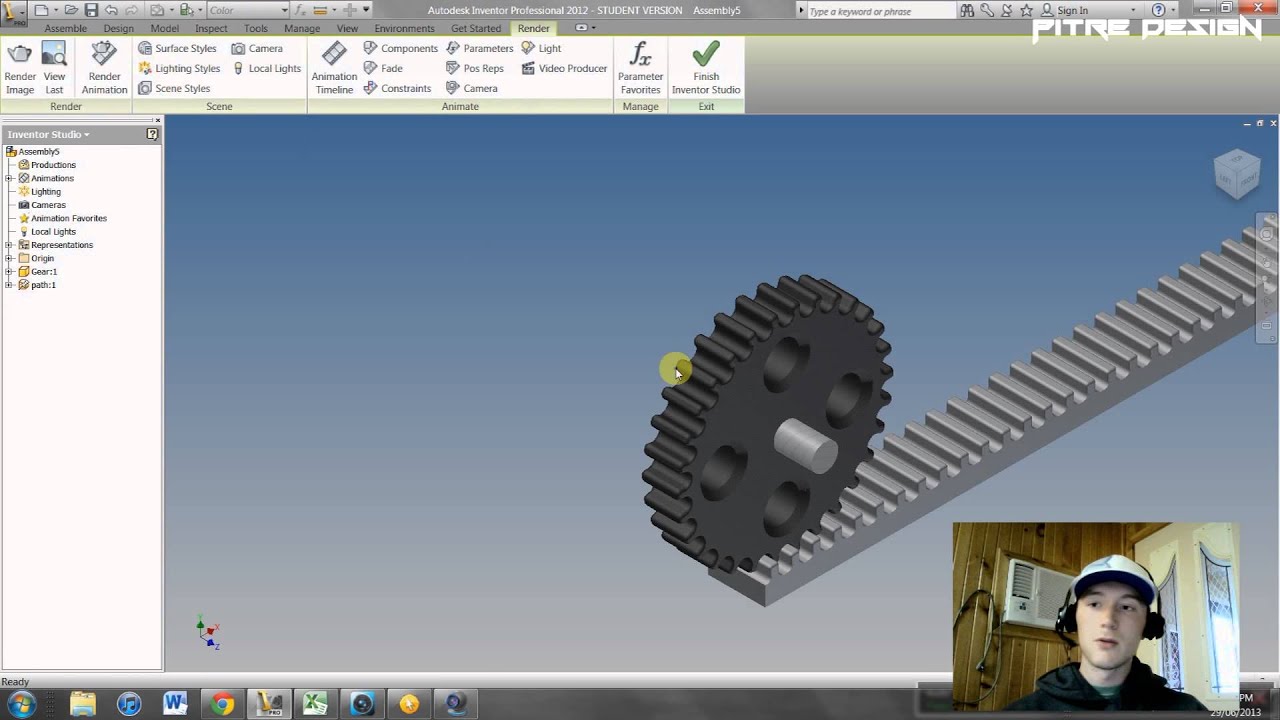Viewport: 1280px width, 720px height.
Task: Open Google Chrome from the taskbar
Action: [x=222, y=704]
